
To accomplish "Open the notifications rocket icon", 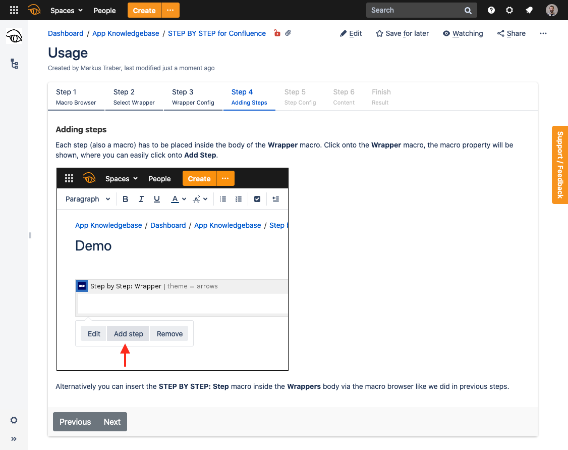I will click(x=529, y=10).
